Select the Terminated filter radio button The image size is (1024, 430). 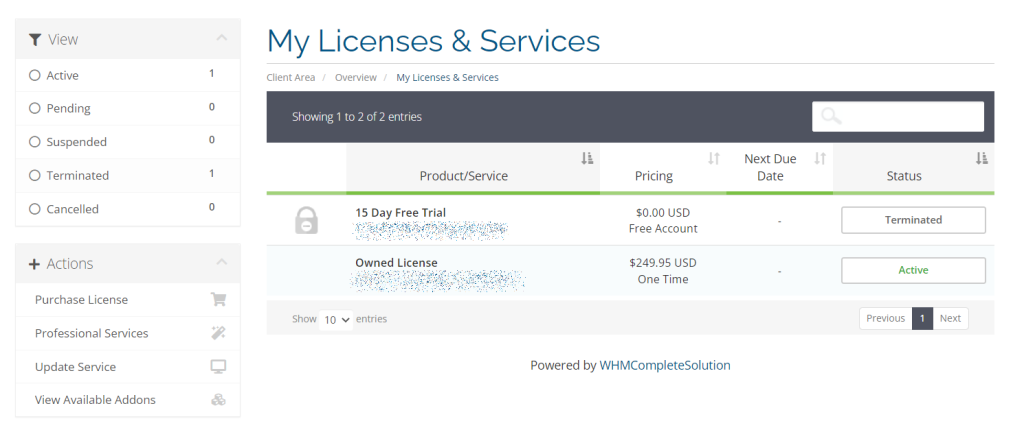pos(35,175)
